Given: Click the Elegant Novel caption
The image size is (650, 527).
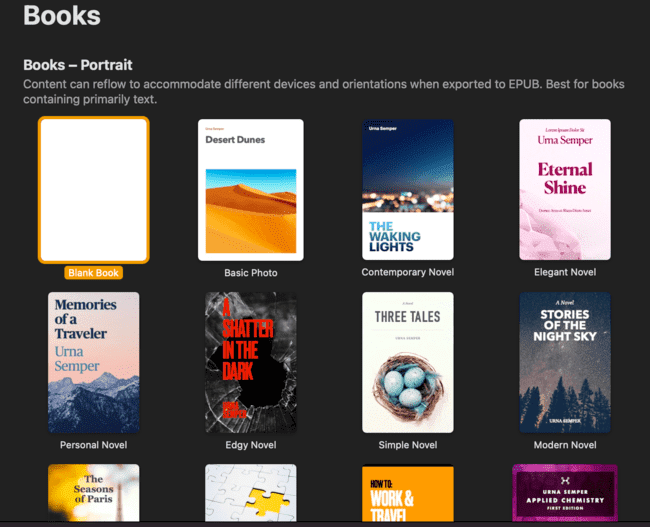Looking at the screenshot, I should pos(564,272).
